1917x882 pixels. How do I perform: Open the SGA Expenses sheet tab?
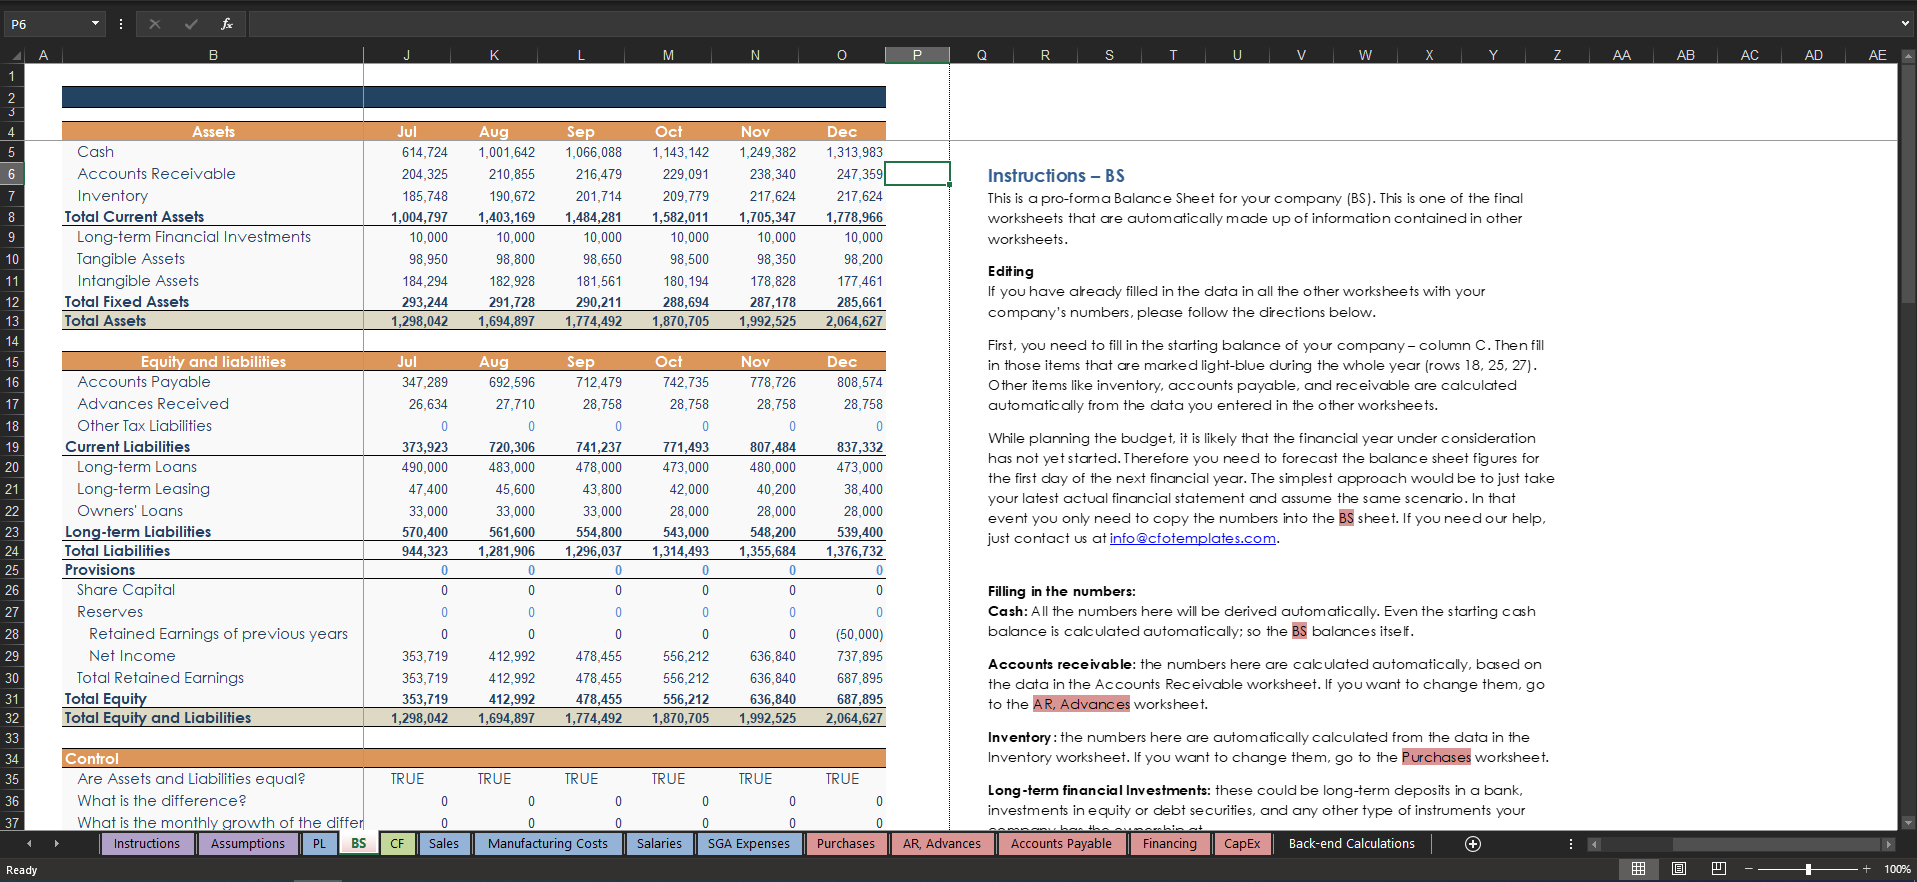click(749, 844)
